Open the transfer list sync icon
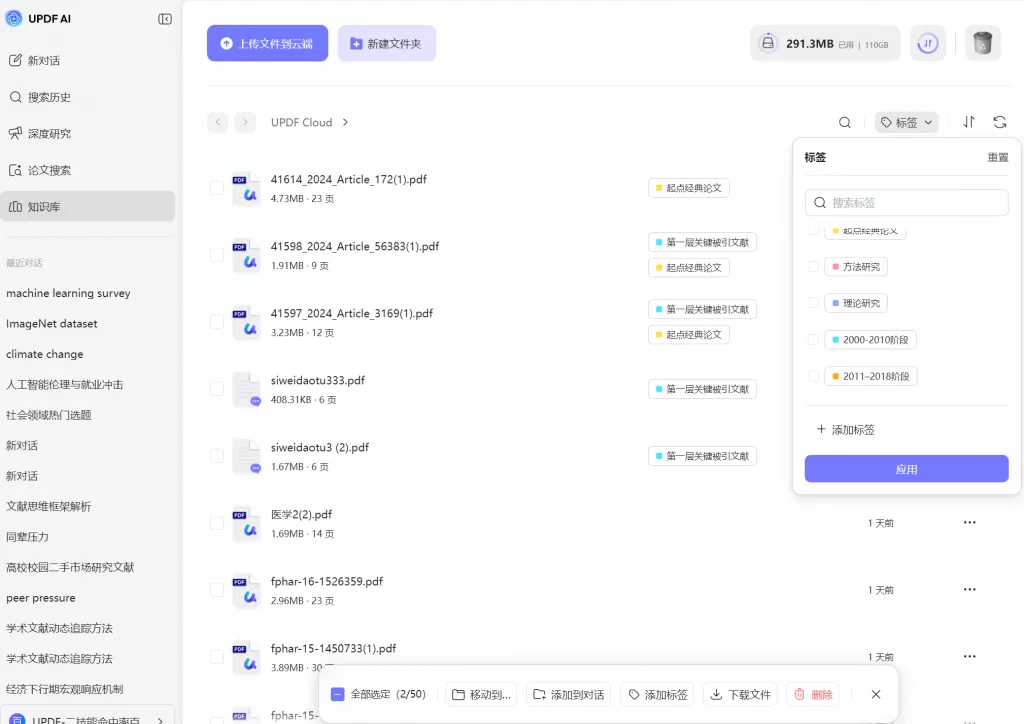 point(928,43)
